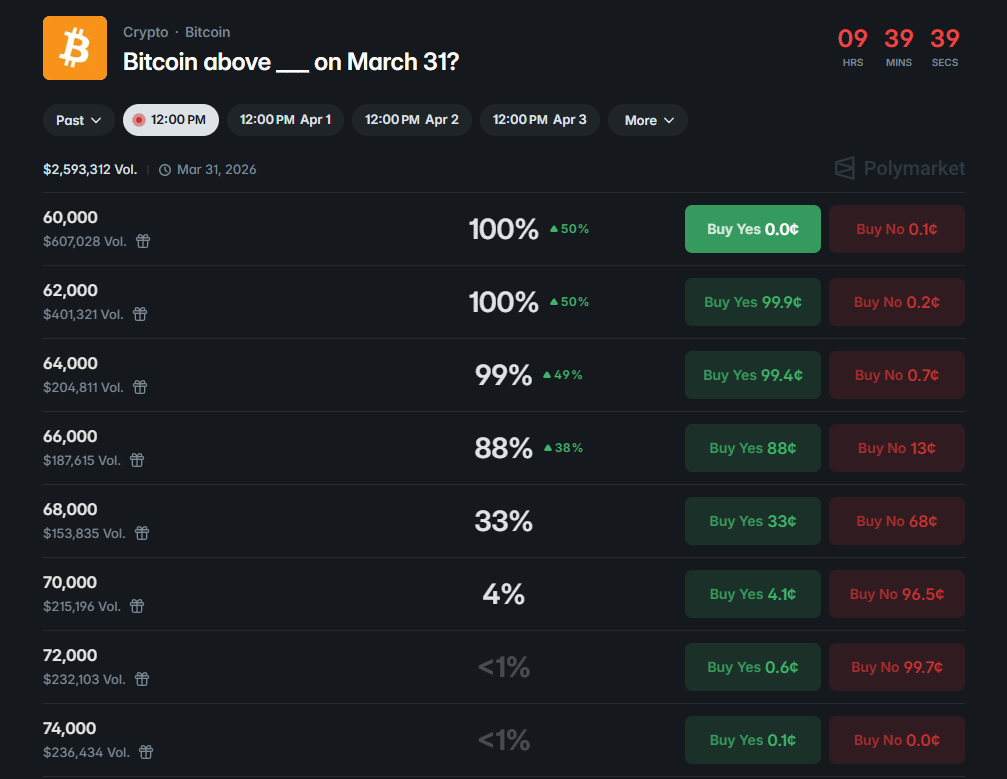This screenshot has height=779, width=1007.
Task: Expand the More dates dropdown
Action: [648, 120]
